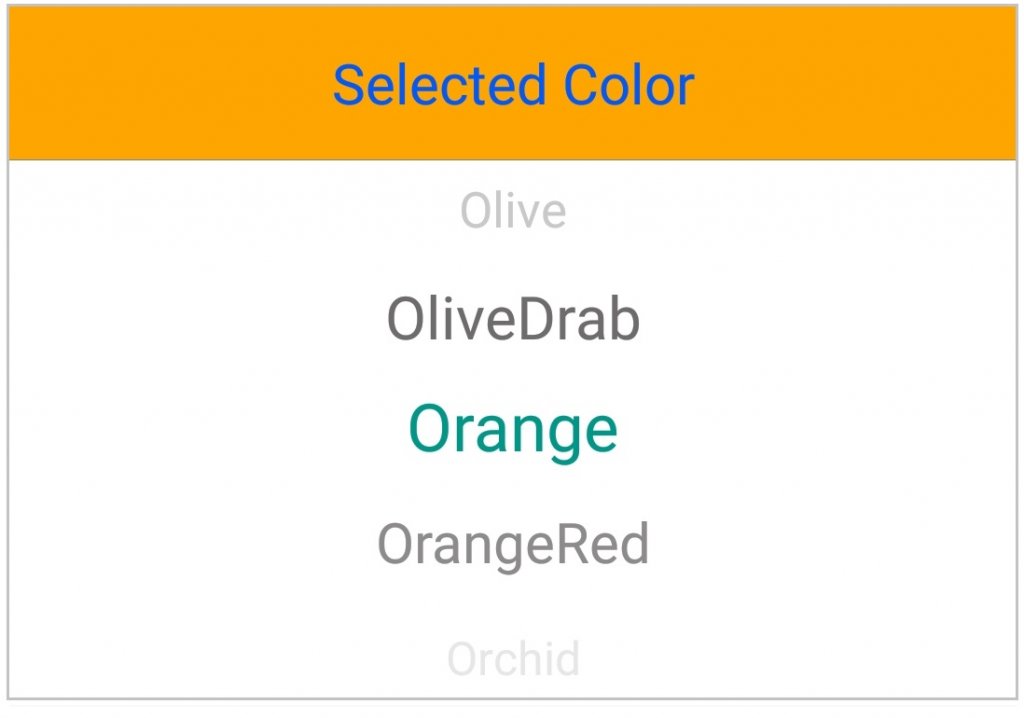Tap the teal highlighted Orange text
This screenshot has width=1024, height=718.
tap(513, 431)
